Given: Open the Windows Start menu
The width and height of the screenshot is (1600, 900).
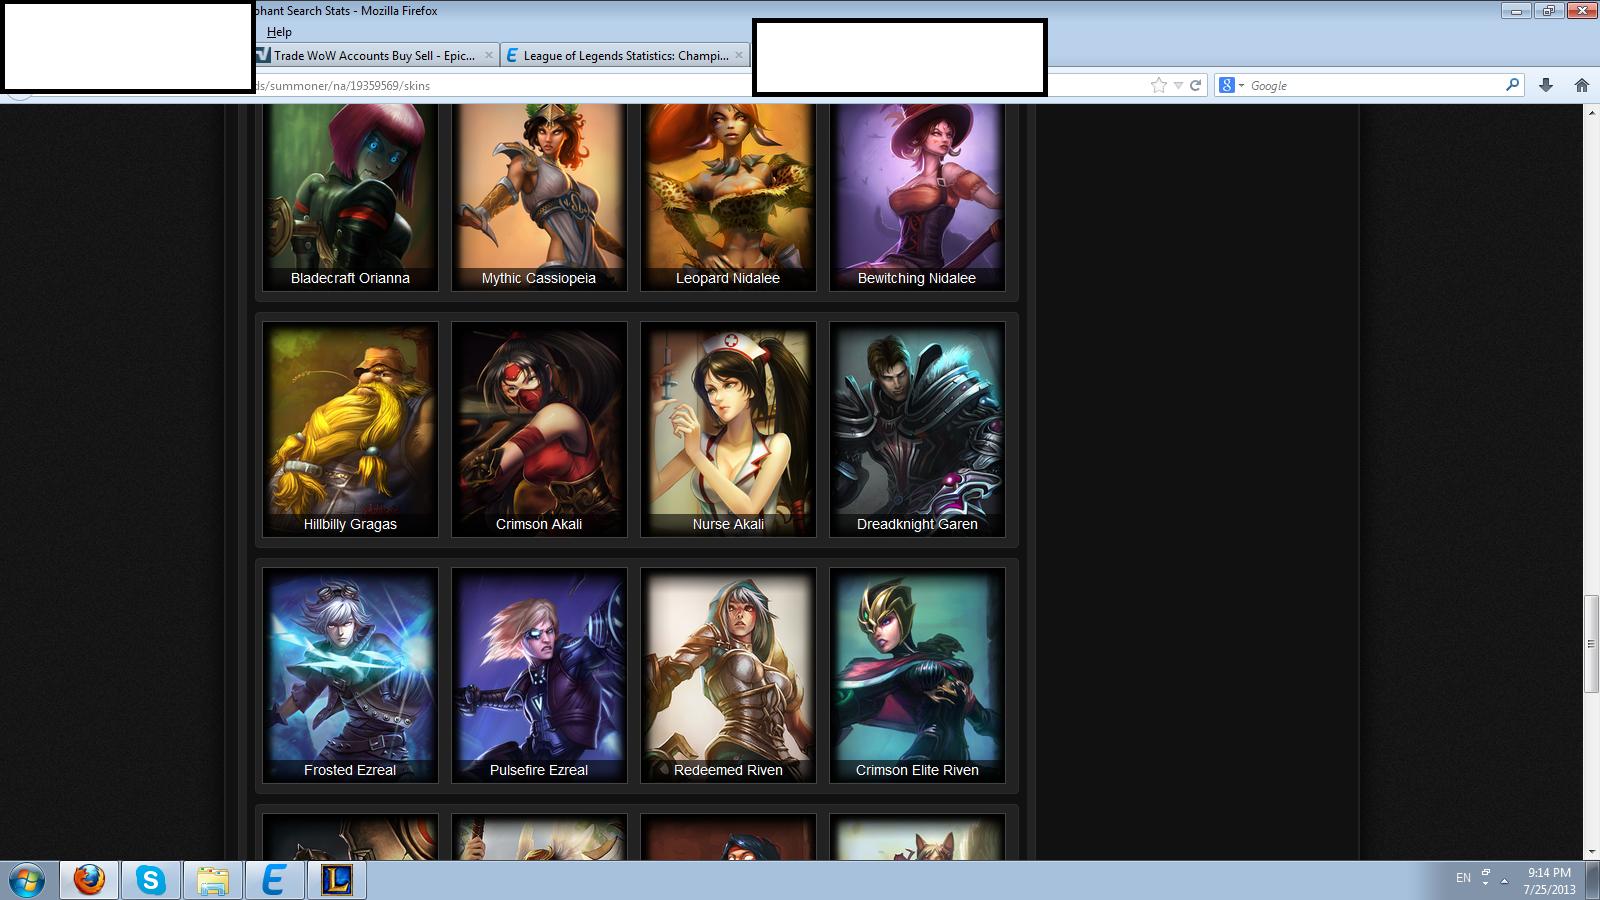Looking at the screenshot, I should click(28, 881).
